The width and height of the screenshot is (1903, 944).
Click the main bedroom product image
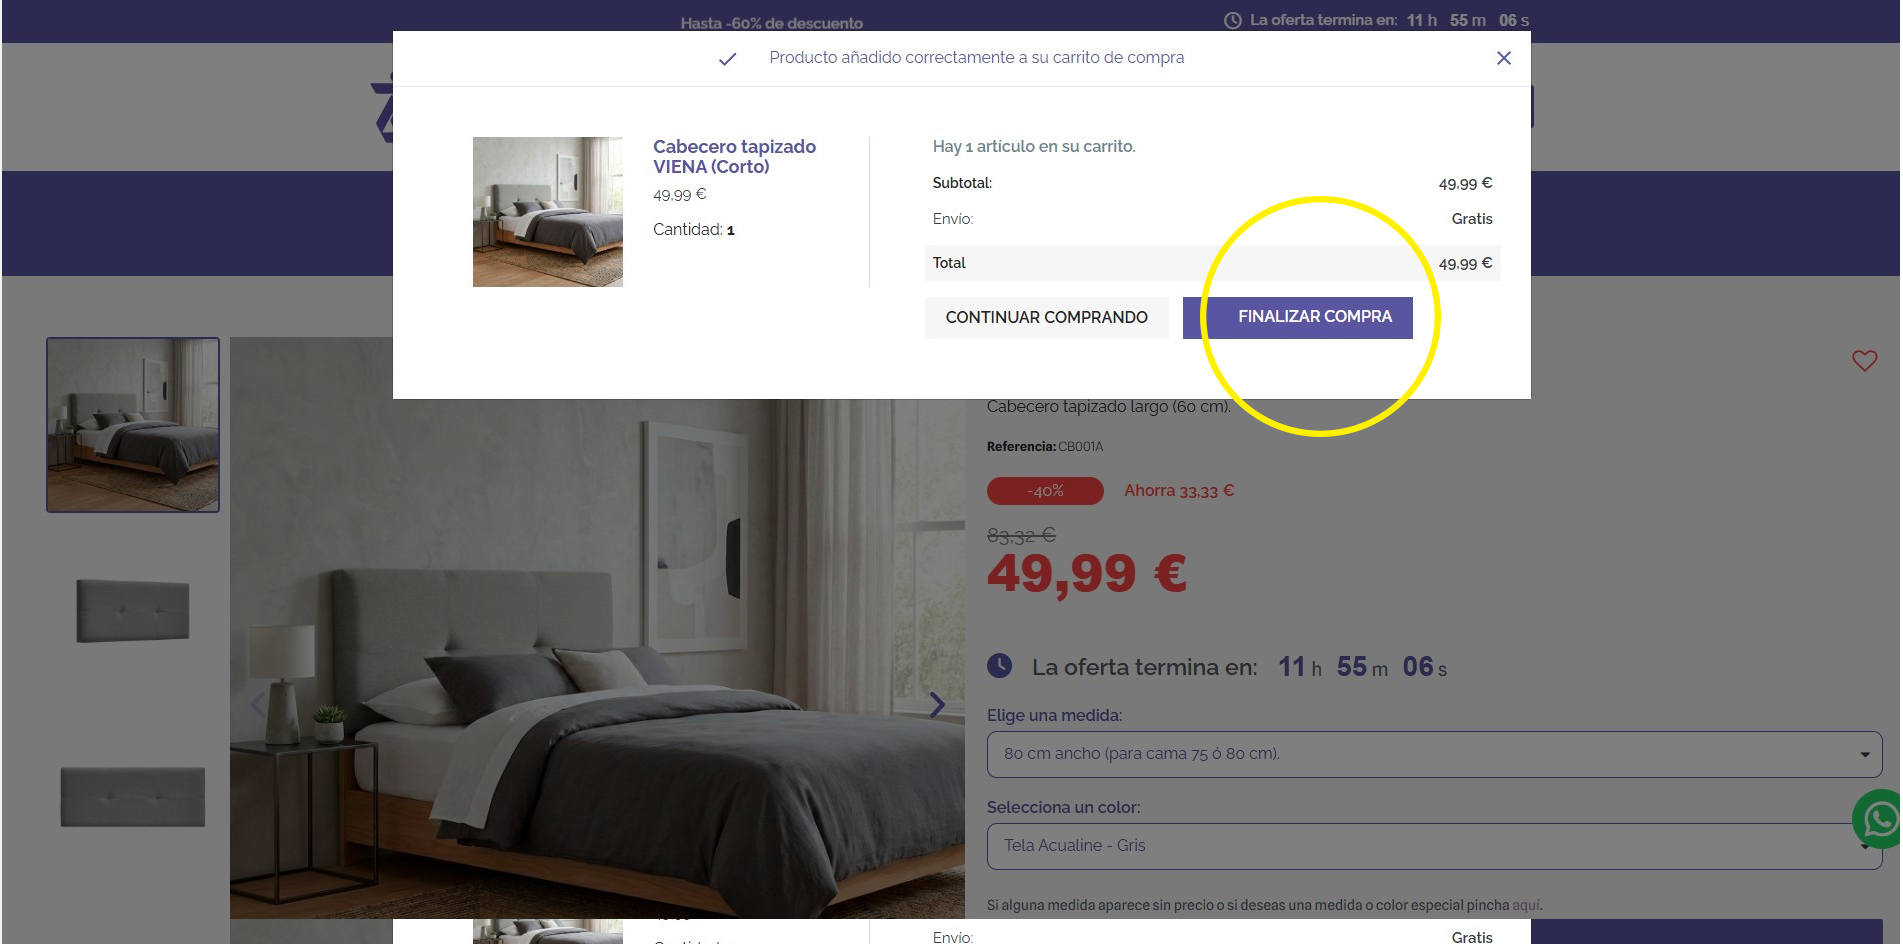tap(597, 660)
